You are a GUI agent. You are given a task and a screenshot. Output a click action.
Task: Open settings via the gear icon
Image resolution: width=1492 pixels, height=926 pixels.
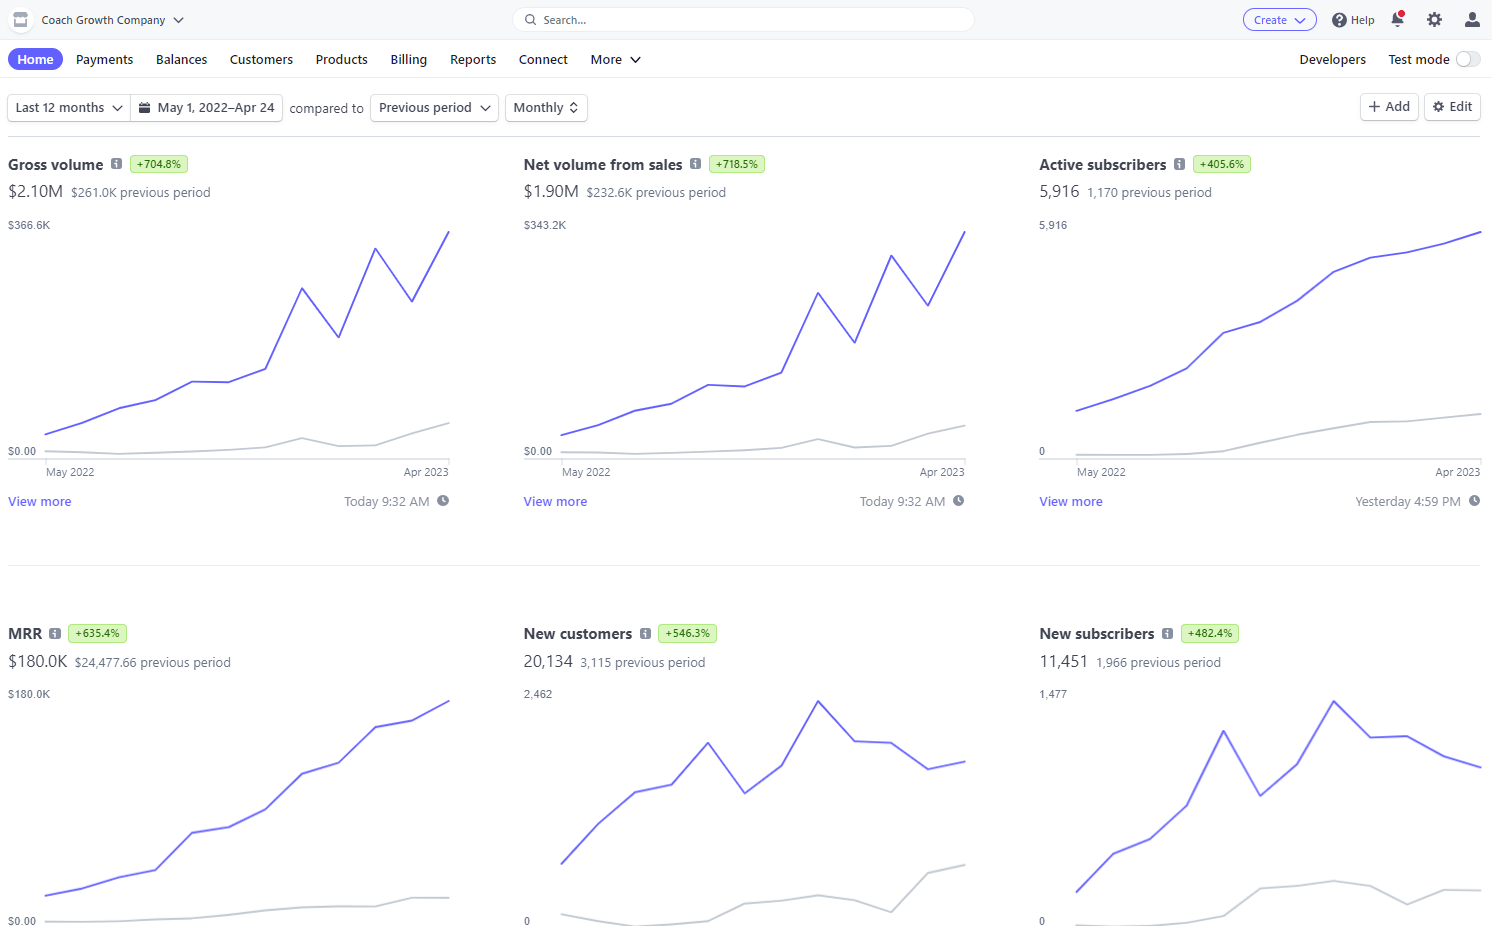tap(1434, 19)
